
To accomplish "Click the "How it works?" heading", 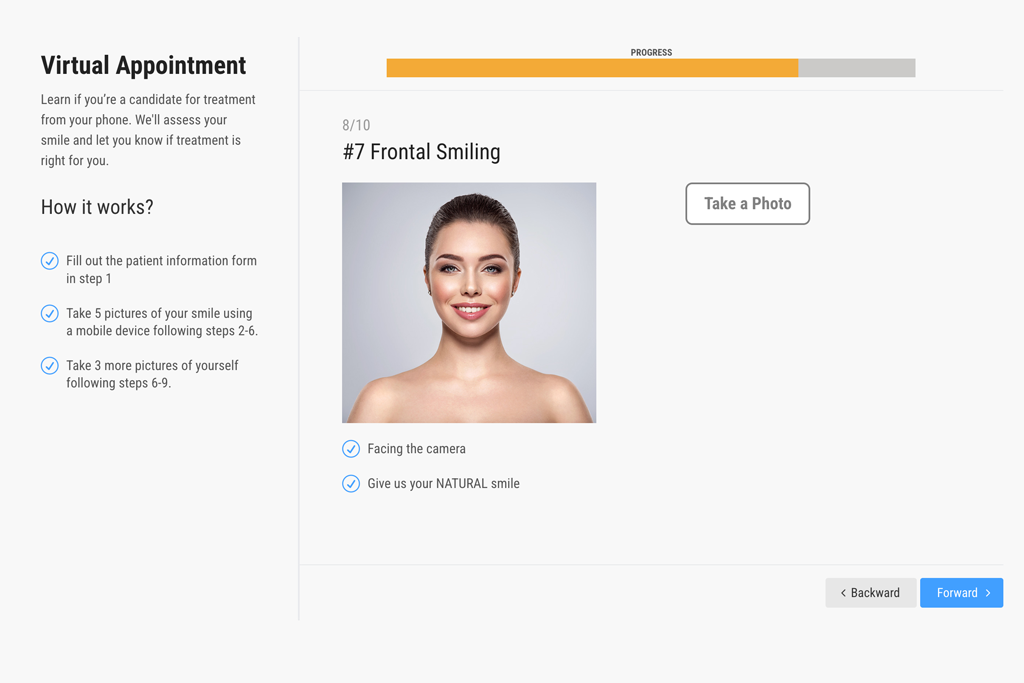I will pos(97,208).
